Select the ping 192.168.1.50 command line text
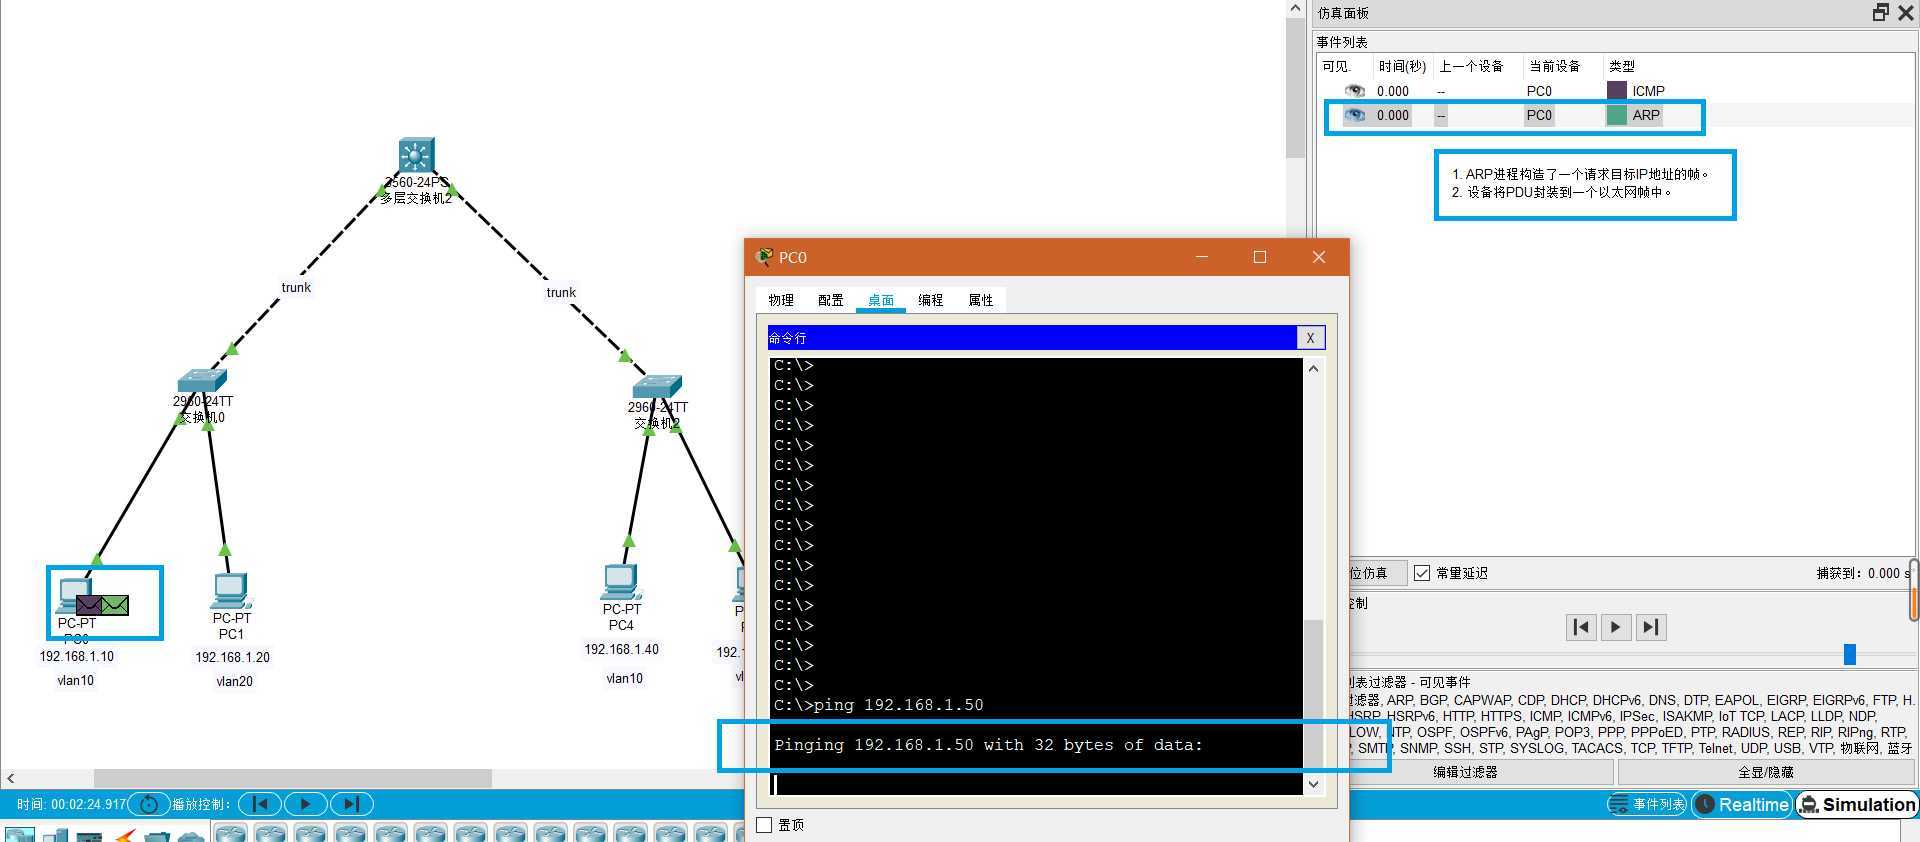 click(x=899, y=705)
